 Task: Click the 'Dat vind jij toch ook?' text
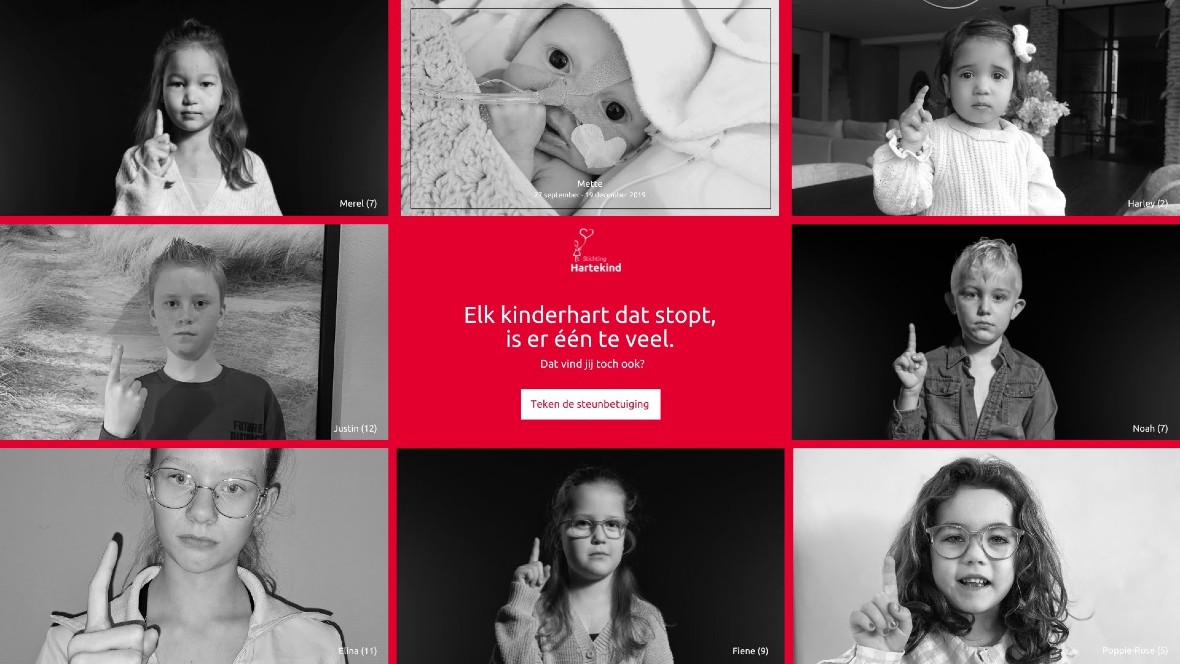592,364
